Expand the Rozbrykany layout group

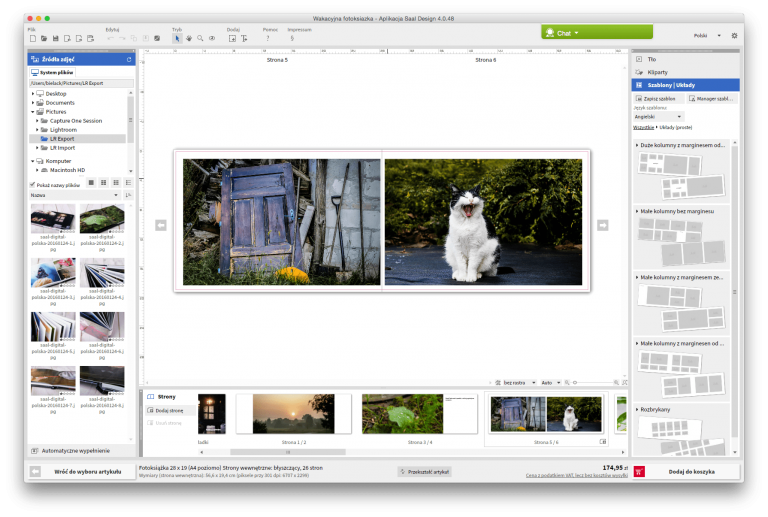pos(637,409)
